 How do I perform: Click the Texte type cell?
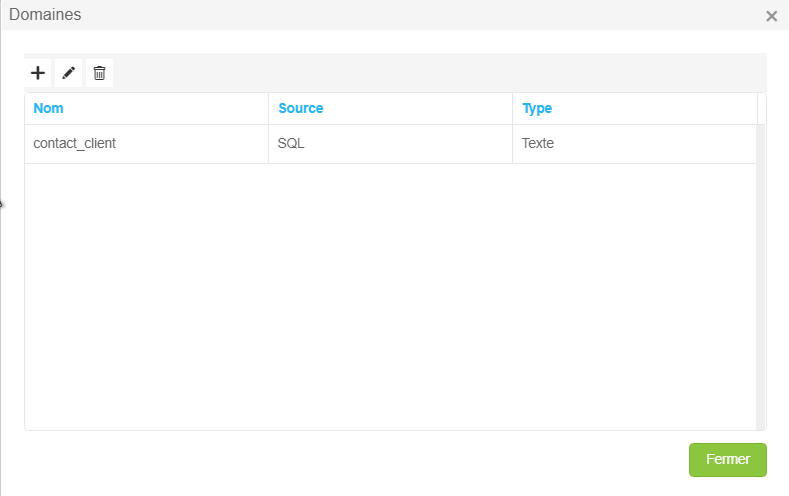click(x=538, y=143)
